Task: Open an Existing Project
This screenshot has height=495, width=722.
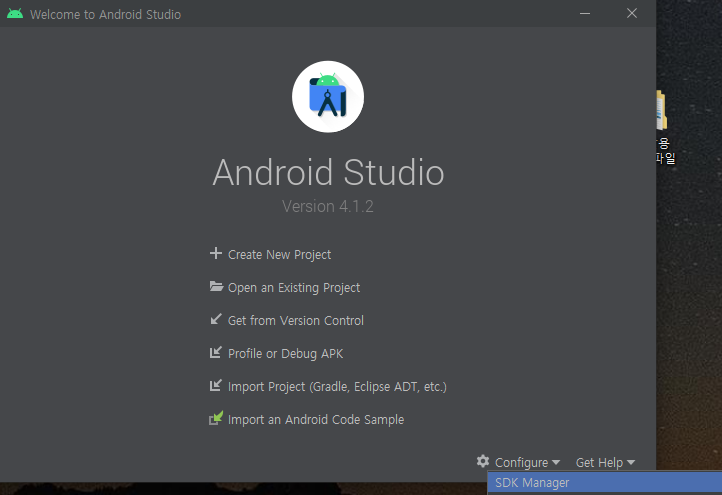Action: [294, 288]
